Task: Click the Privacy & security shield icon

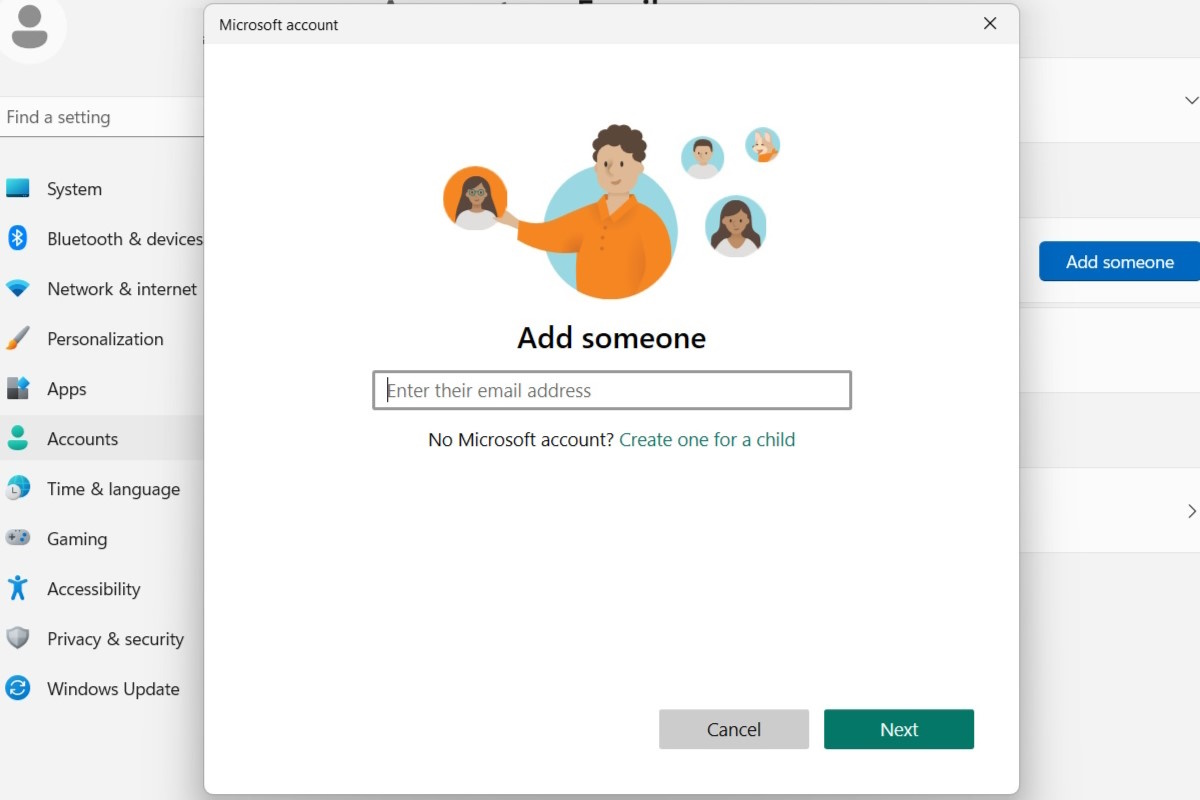Action: point(18,638)
